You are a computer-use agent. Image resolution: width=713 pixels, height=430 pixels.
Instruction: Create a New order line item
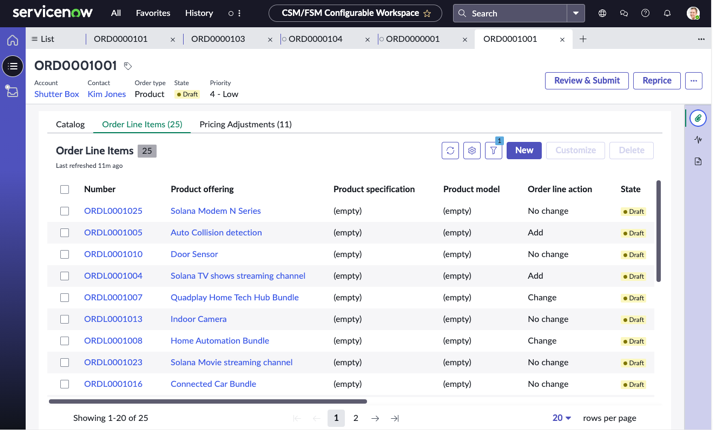[x=524, y=150]
